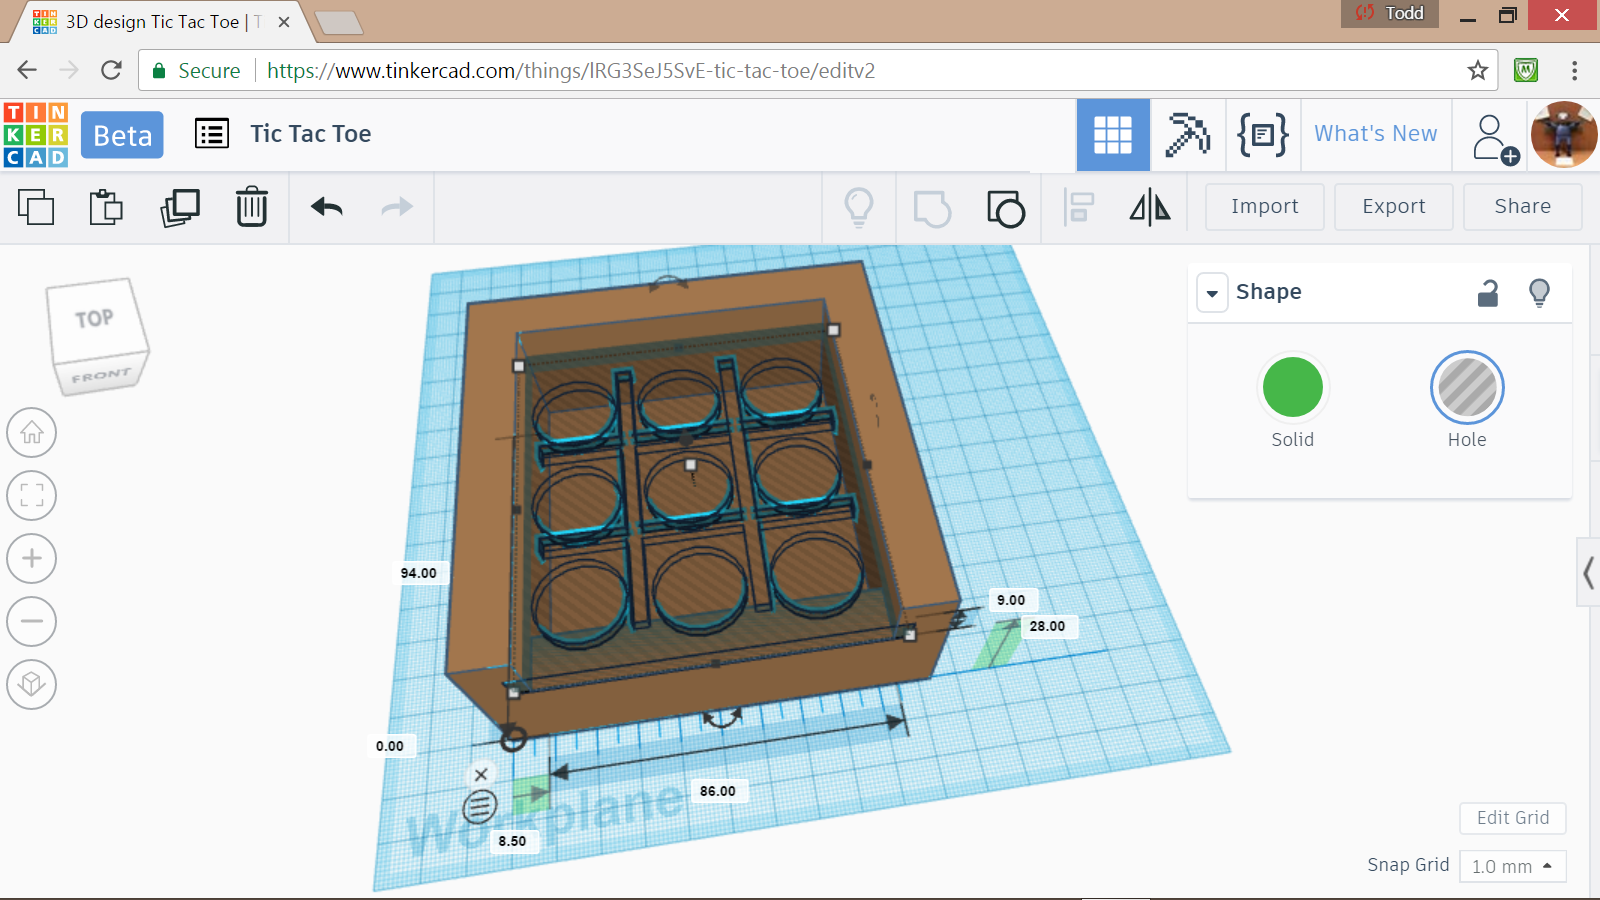Click the 28.00 dimension value
This screenshot has height=900, width=1600.
tap(1047, 626)
